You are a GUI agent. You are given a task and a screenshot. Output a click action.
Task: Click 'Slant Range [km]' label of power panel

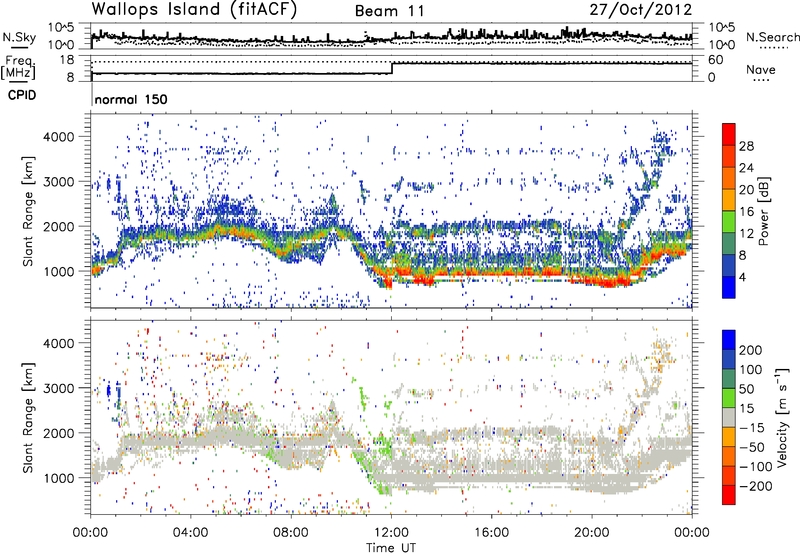click(28, 211)
